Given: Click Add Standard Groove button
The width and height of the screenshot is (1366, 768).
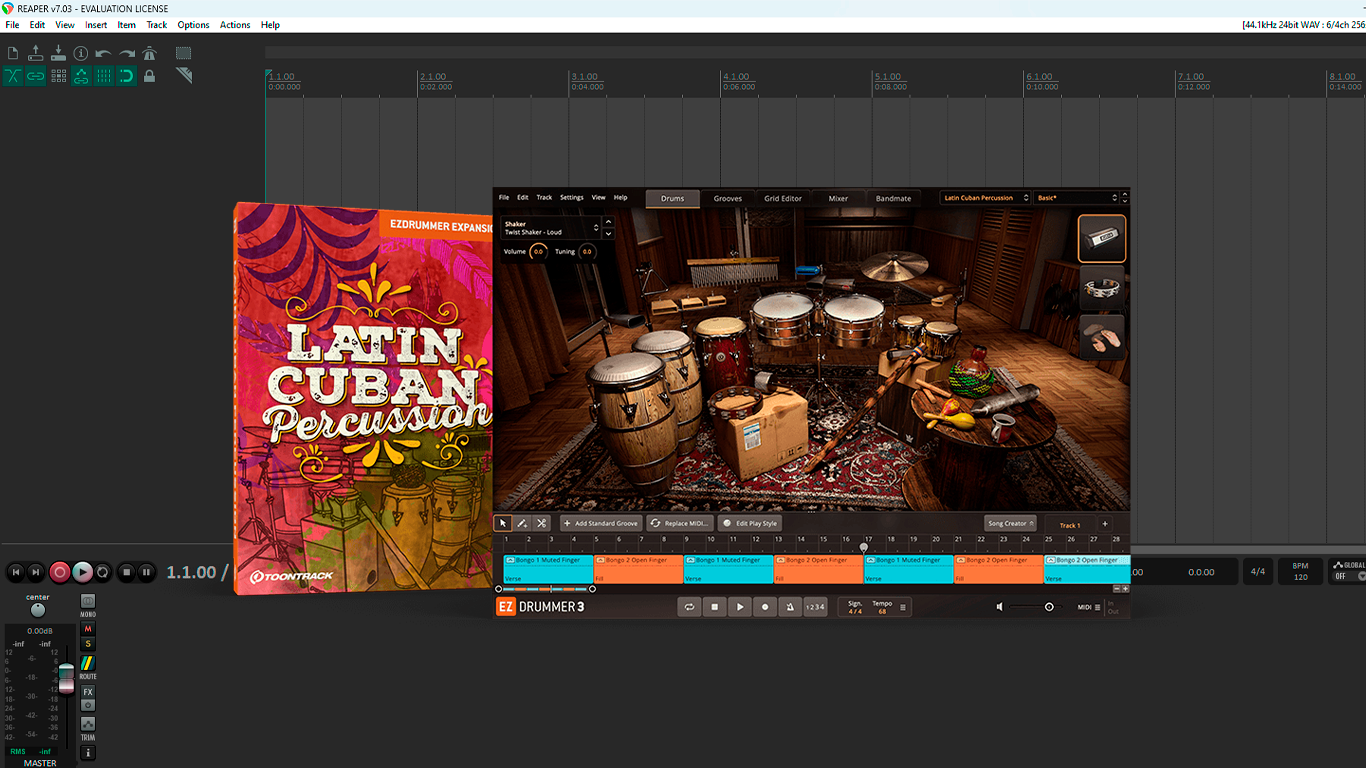Looking at the screenshot, I should tap(601, 523).
